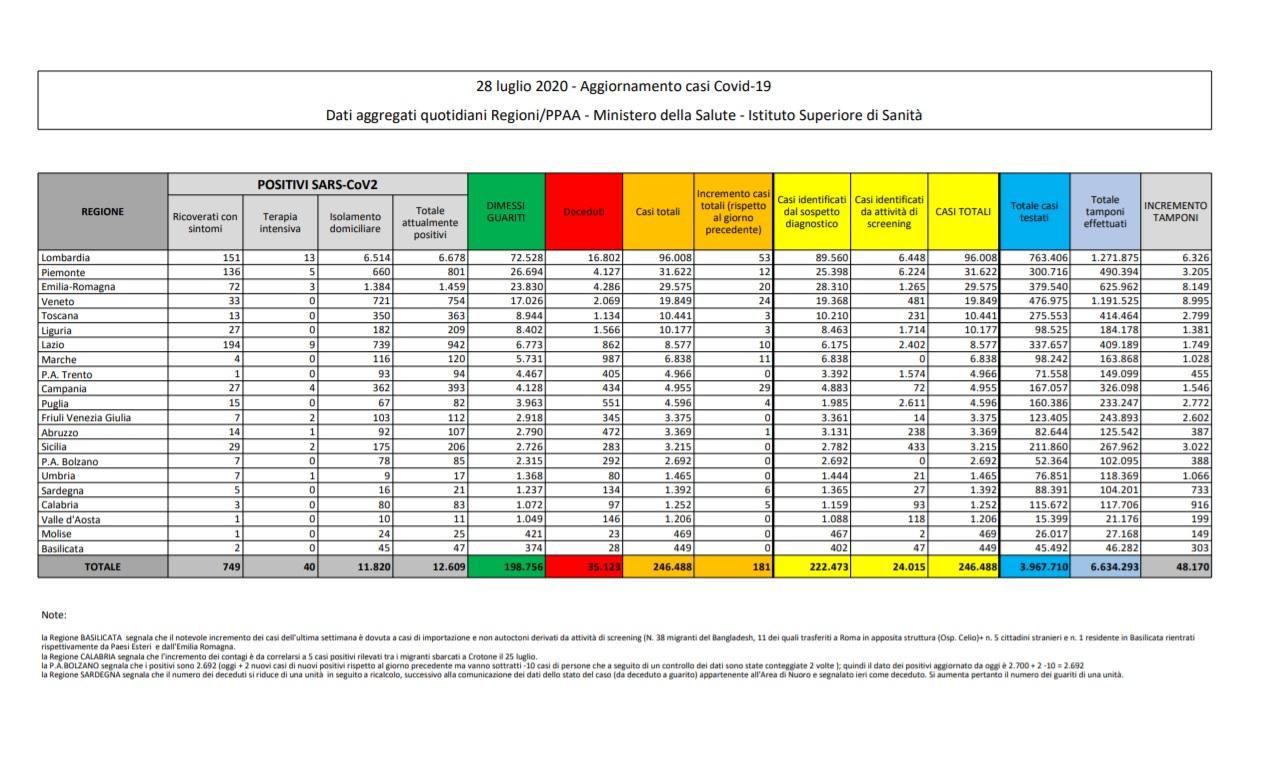Select the red 'Deceduti' column header

coord(584,211)
